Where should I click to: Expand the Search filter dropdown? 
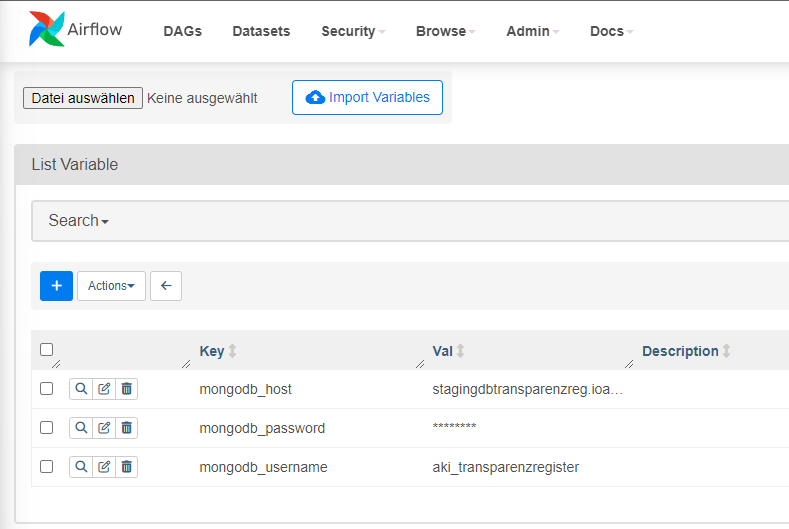click(x=78, y=221)
